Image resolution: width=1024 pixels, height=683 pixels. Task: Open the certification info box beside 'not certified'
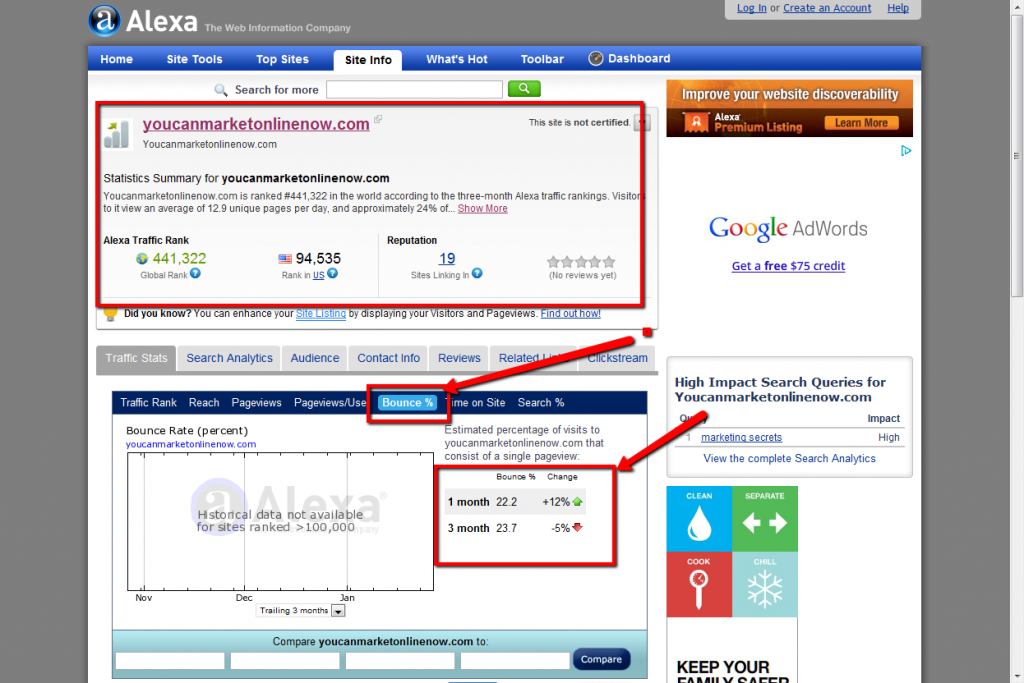point(641,121)
